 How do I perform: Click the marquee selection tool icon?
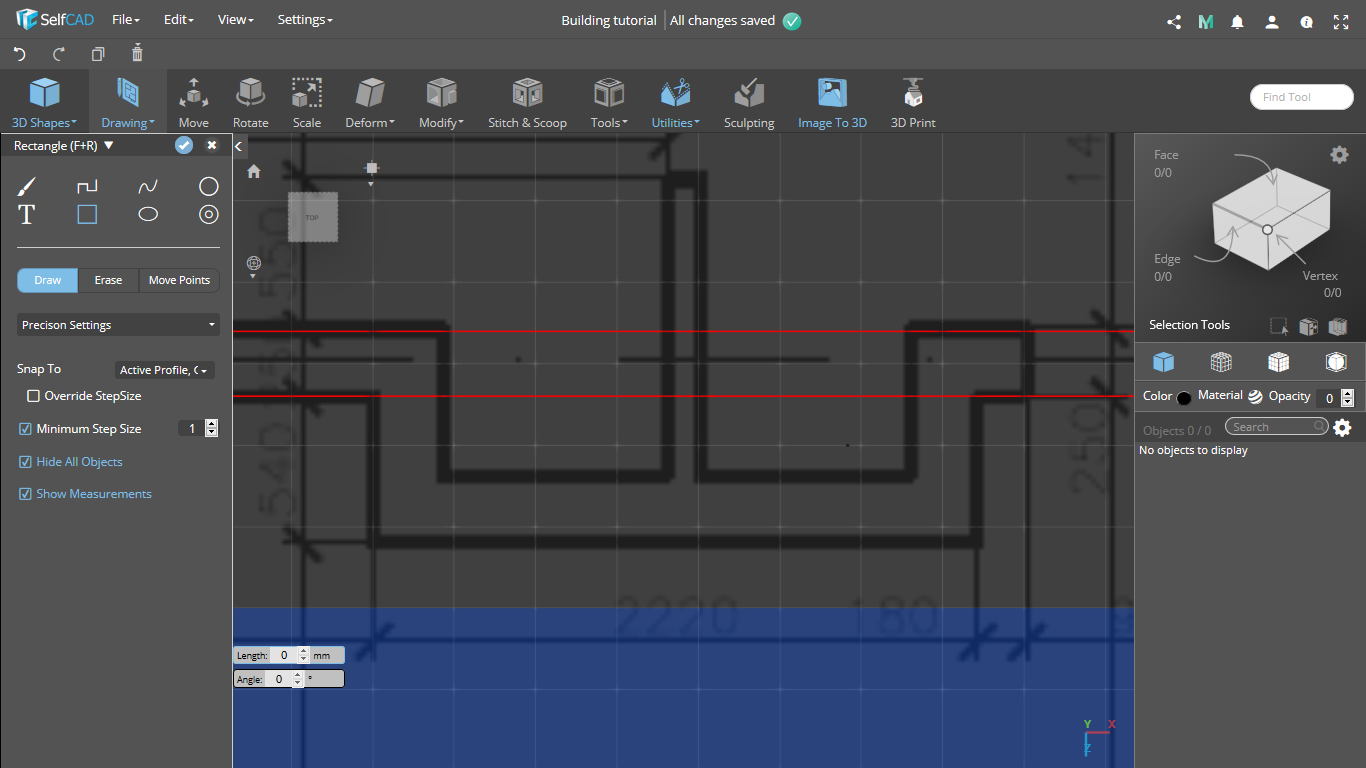click(1278, 326)
